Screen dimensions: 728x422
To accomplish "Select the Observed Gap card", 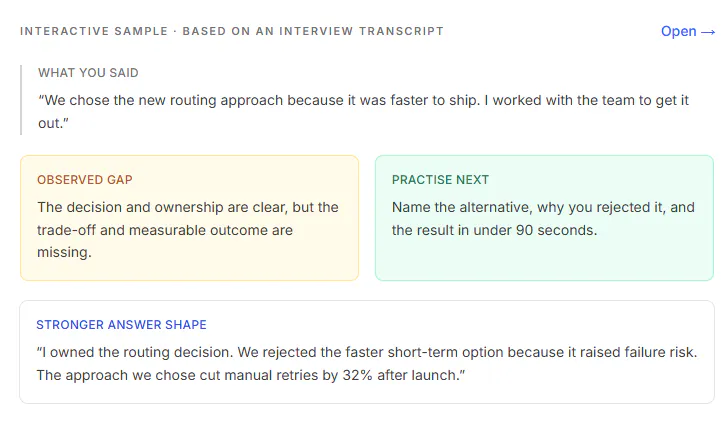I will click(x=189, y=218).
